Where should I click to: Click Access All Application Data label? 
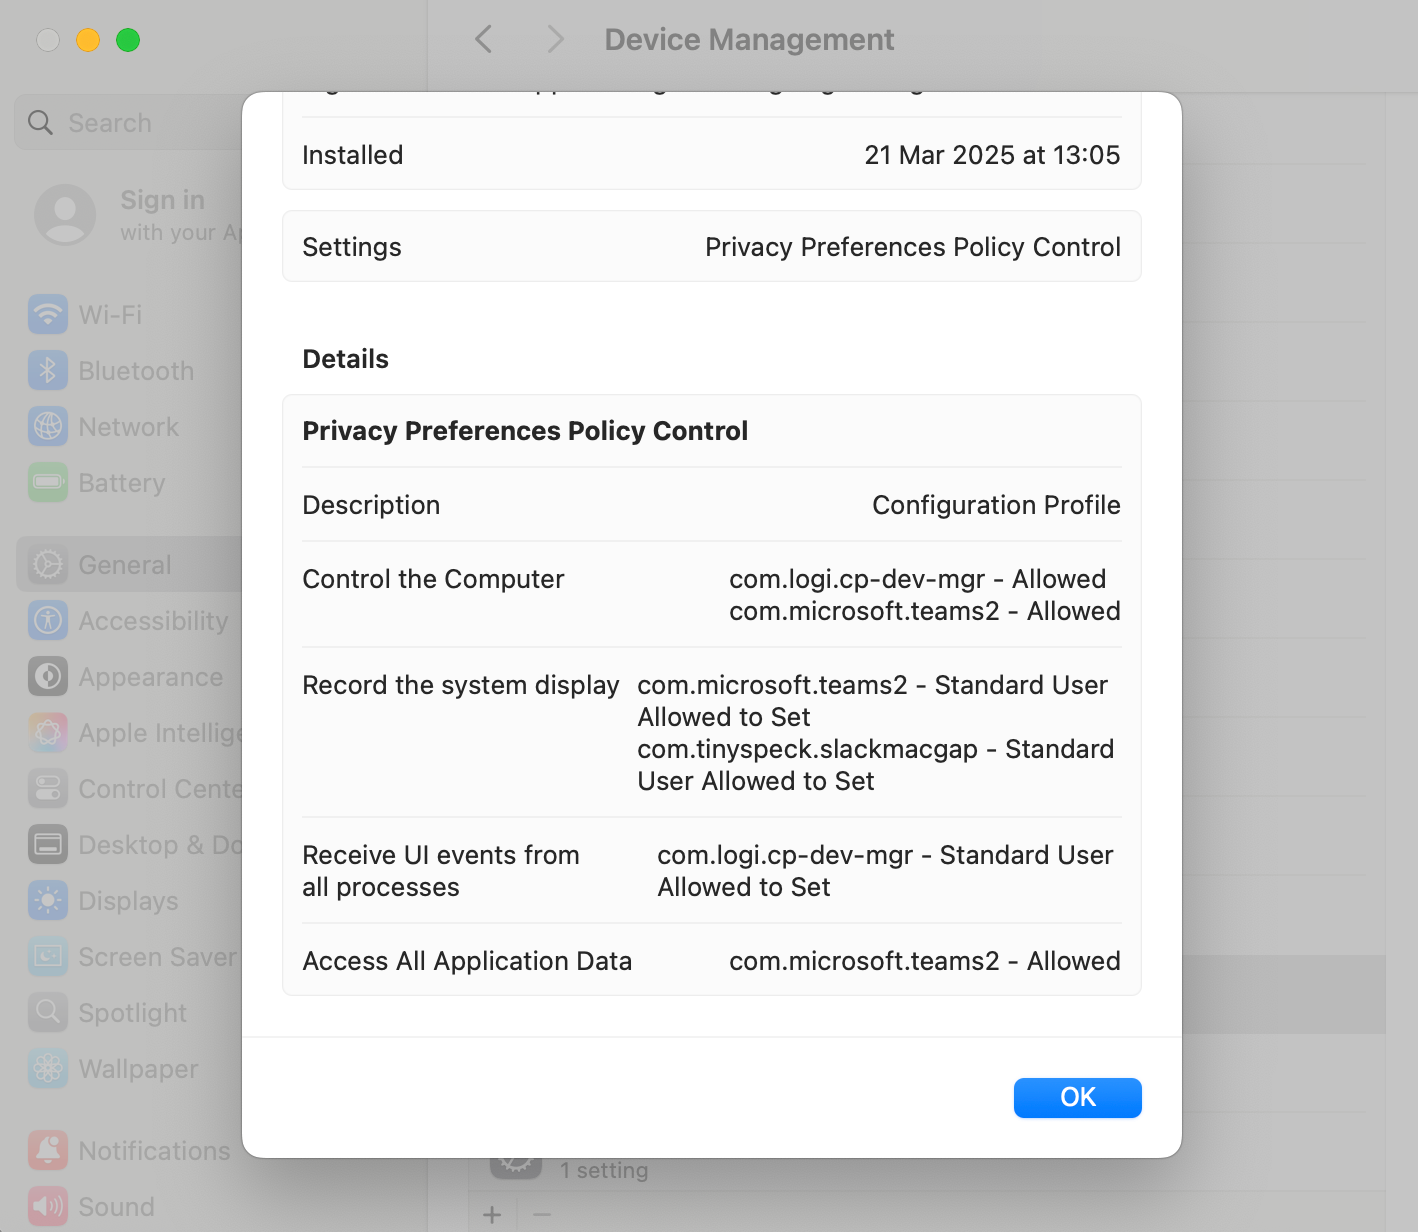(467, 961)
